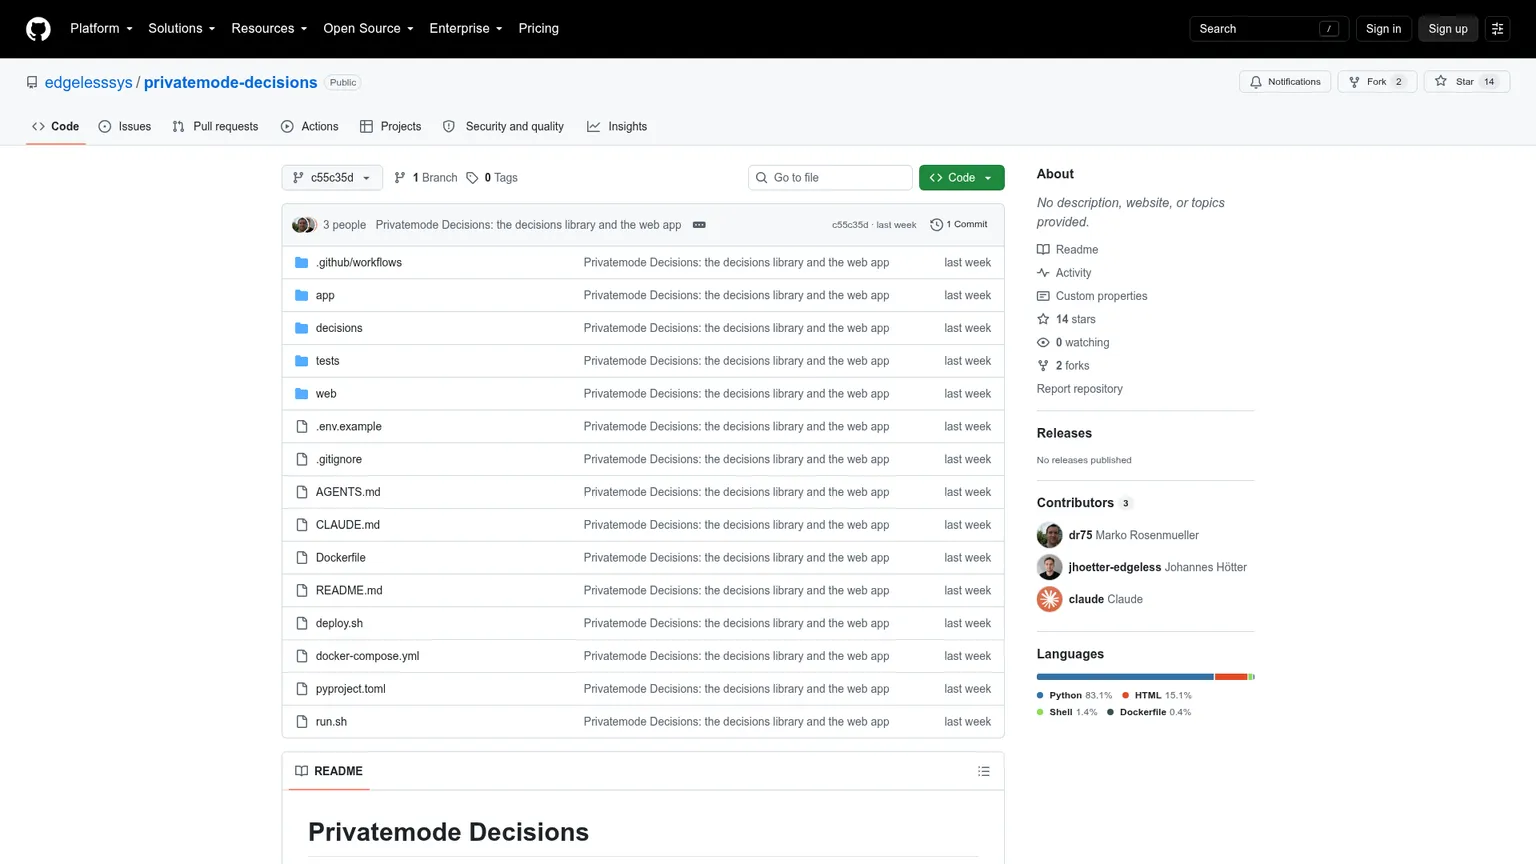The height and width of the screenshot is (864, 1536).
Task: Switch to the Insights tab
Action: tap(617, 127)
